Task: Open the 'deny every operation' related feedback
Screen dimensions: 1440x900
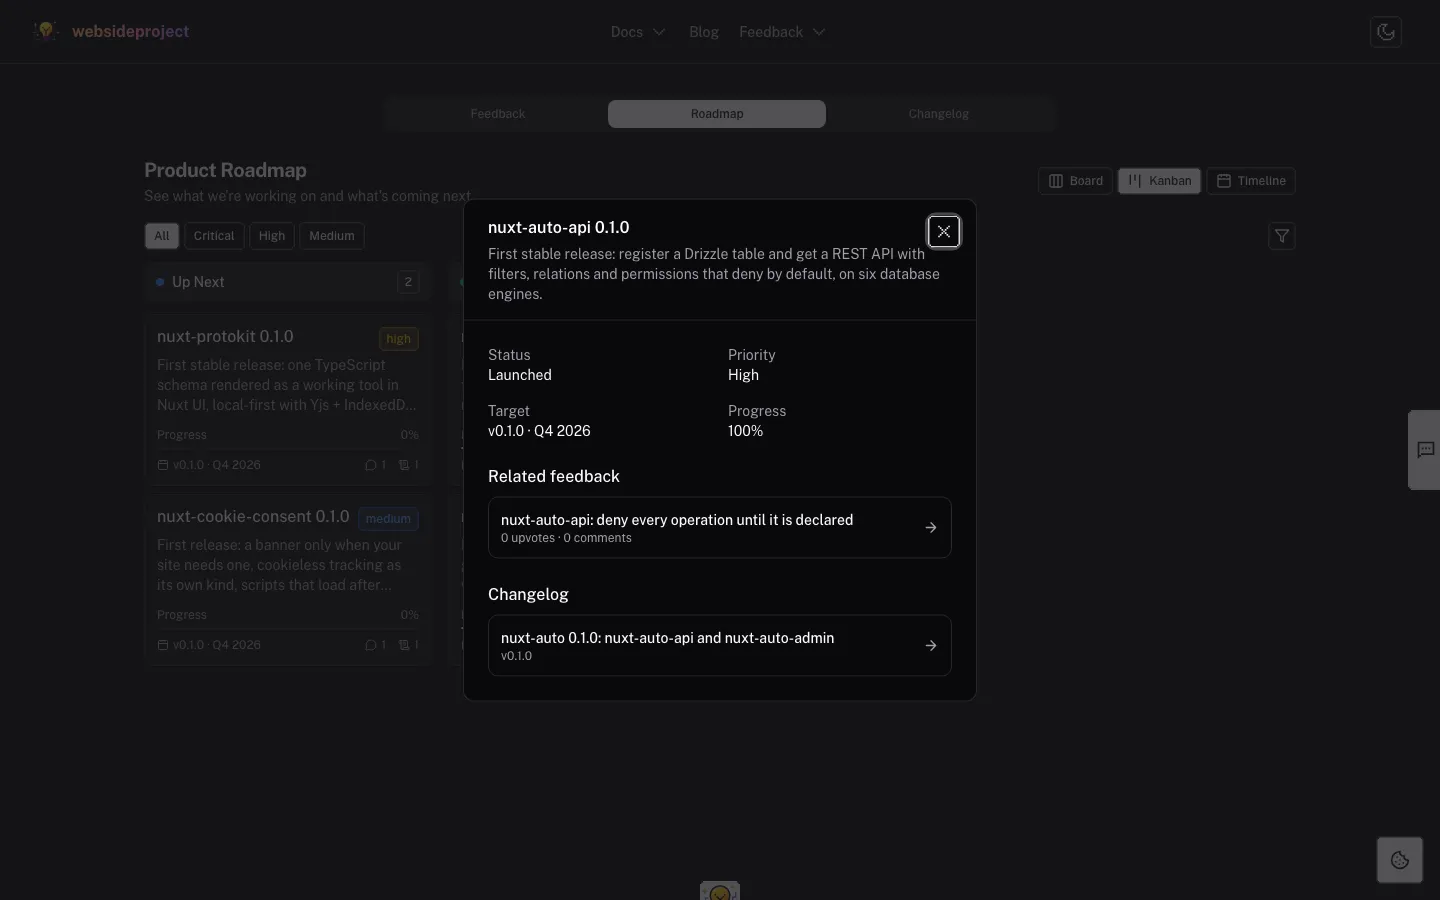Action: point(720,528)
